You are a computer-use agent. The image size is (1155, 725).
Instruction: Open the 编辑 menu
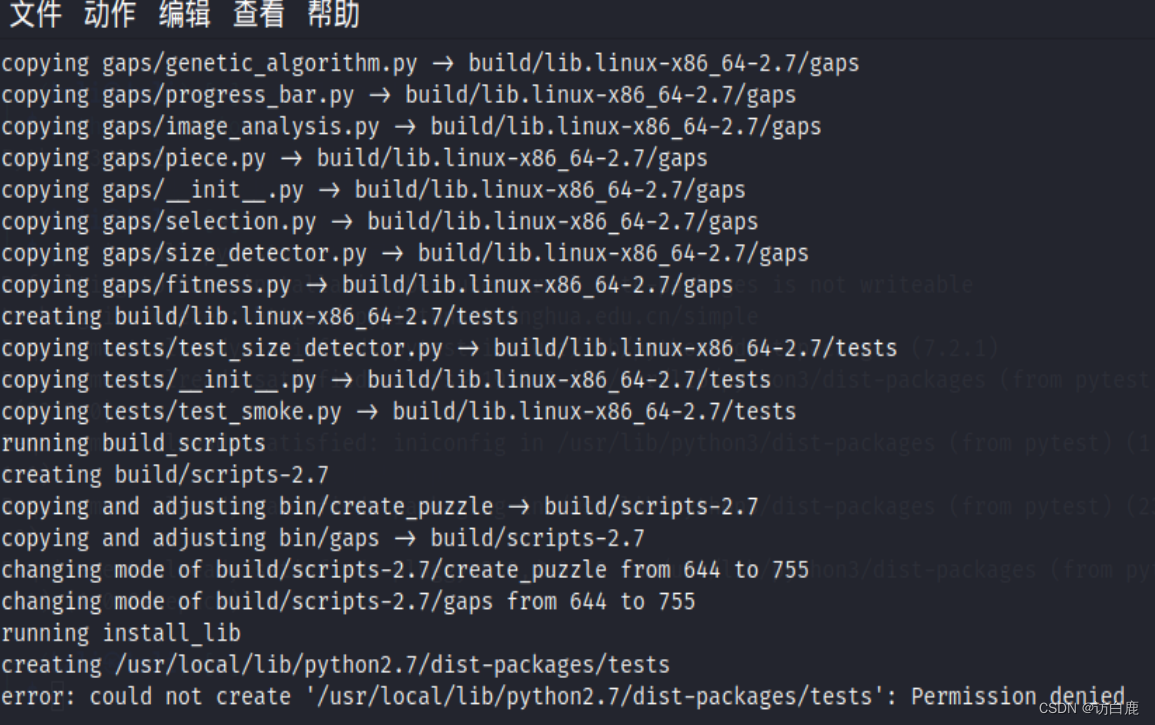(x=183, y=16)
